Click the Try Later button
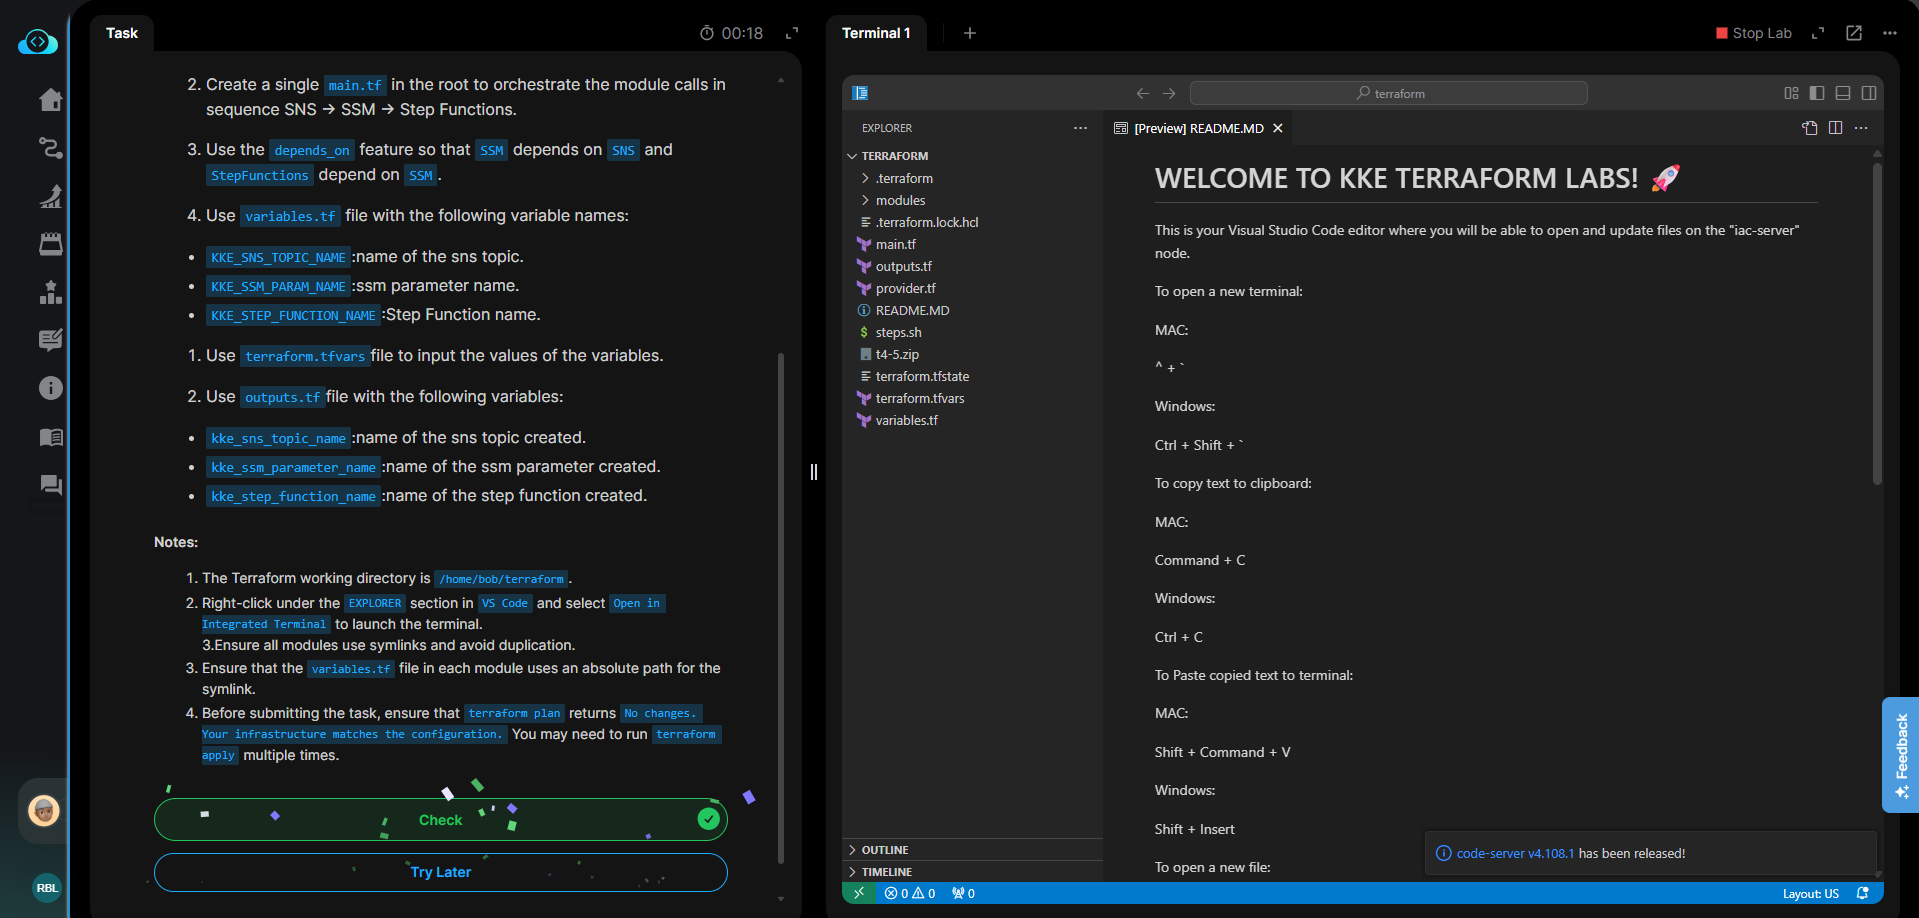 [x=440, y=872]
